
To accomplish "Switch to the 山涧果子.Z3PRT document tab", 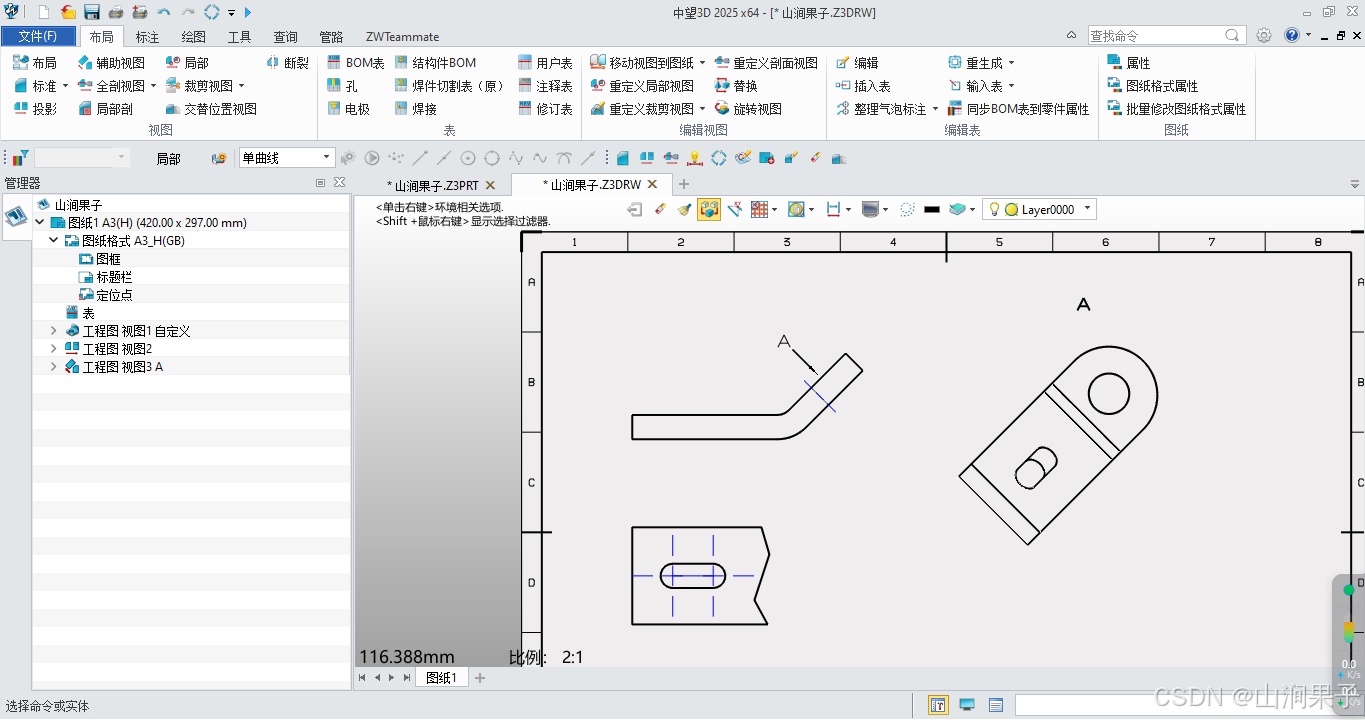I will [x=436, y=185].
